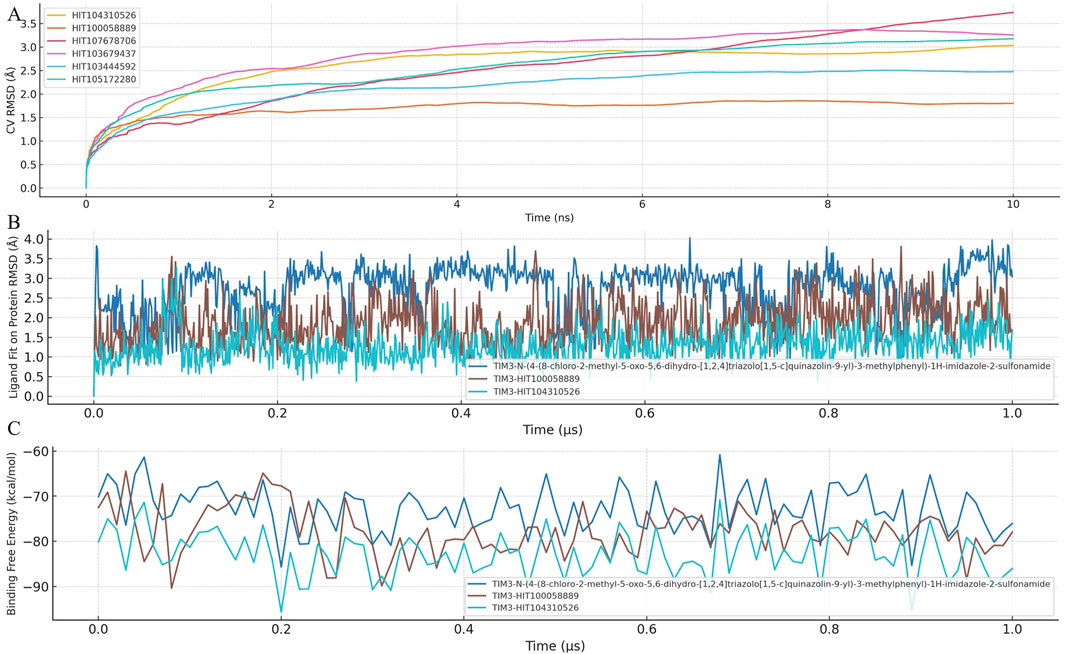1065x654 pixels.
Task: Select HIT105172280 legend label in panel A
Action: (x=104, y=79)
